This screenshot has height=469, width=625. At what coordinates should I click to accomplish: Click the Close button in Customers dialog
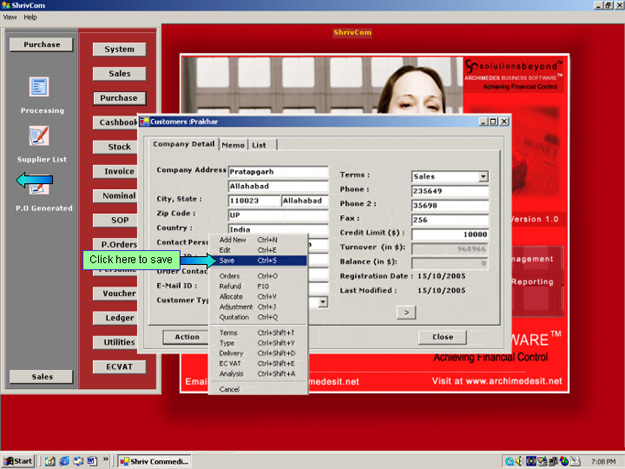(x=442, y=337)
